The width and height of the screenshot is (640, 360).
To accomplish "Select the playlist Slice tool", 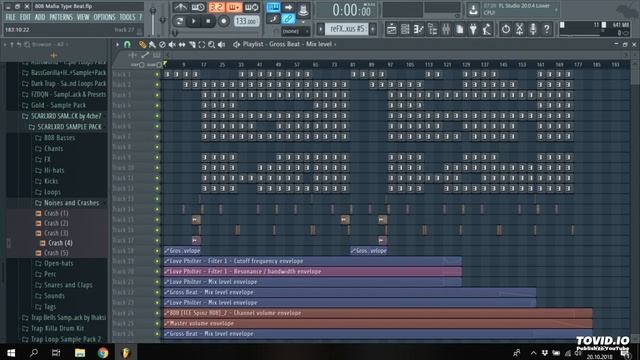I will [192, 44].
